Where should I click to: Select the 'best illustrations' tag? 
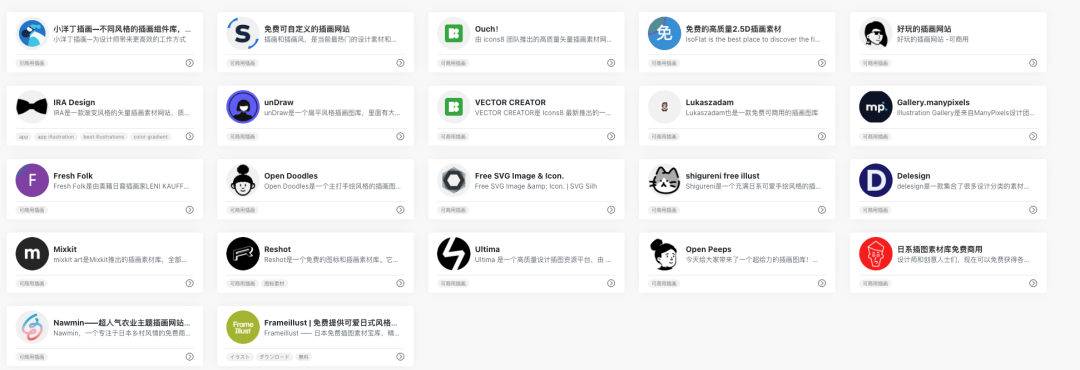(103, 136)
